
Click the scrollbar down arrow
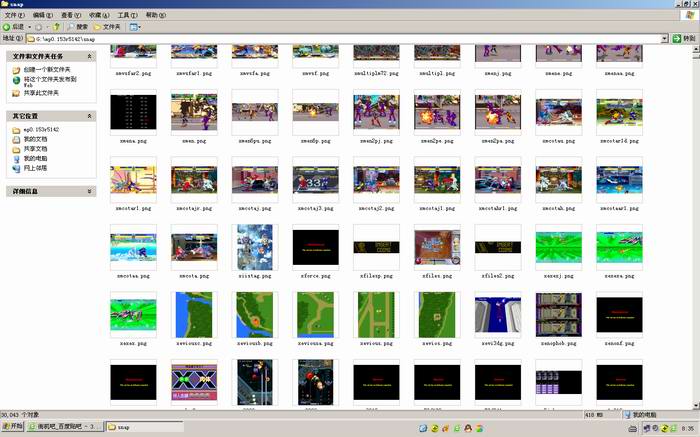point(696,405)
